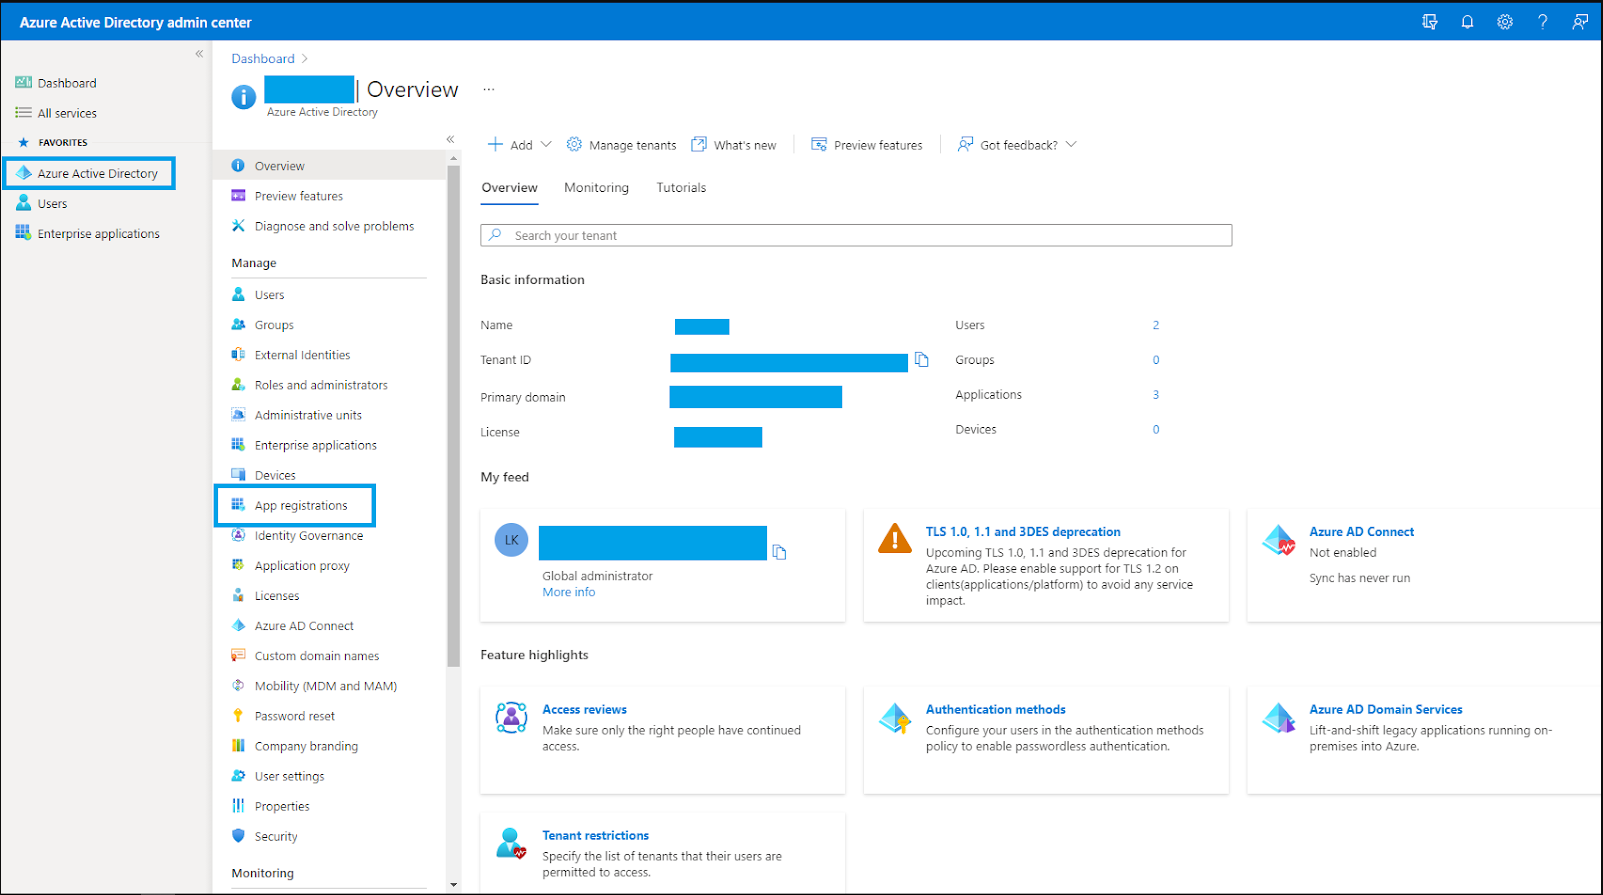Open the Users count link
Screen dimensions: 1603x895
coord(1156,325)
